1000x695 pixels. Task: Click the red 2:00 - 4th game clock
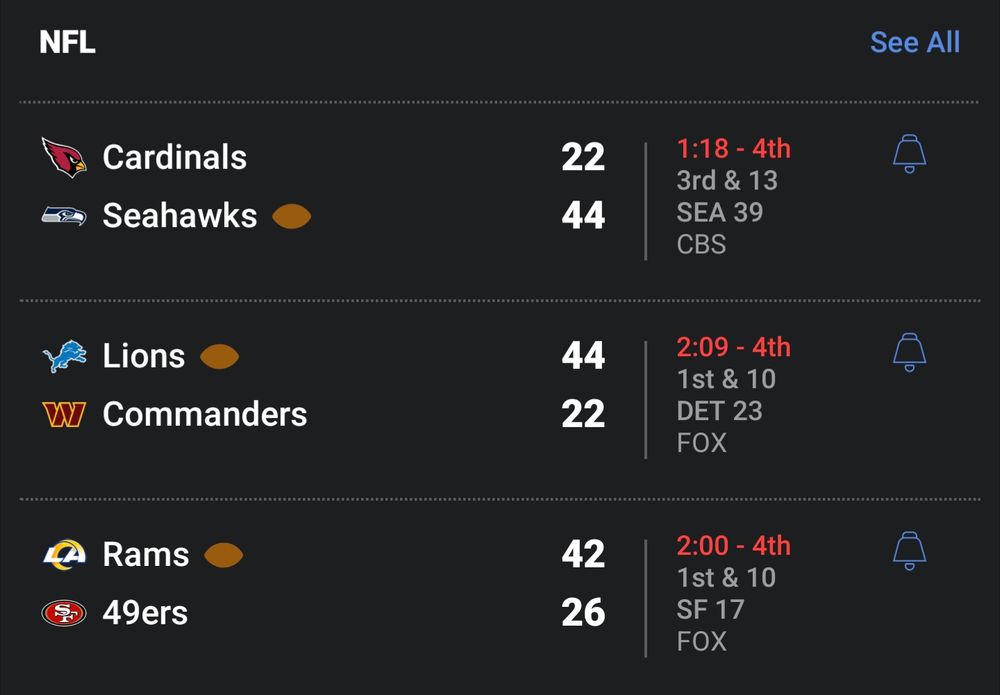pos(733,546)
